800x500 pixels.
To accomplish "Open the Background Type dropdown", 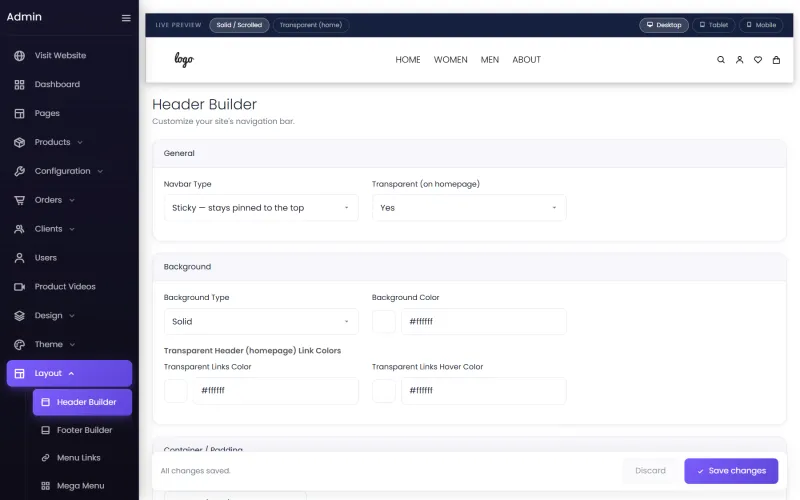I will [x=261, y=321].
